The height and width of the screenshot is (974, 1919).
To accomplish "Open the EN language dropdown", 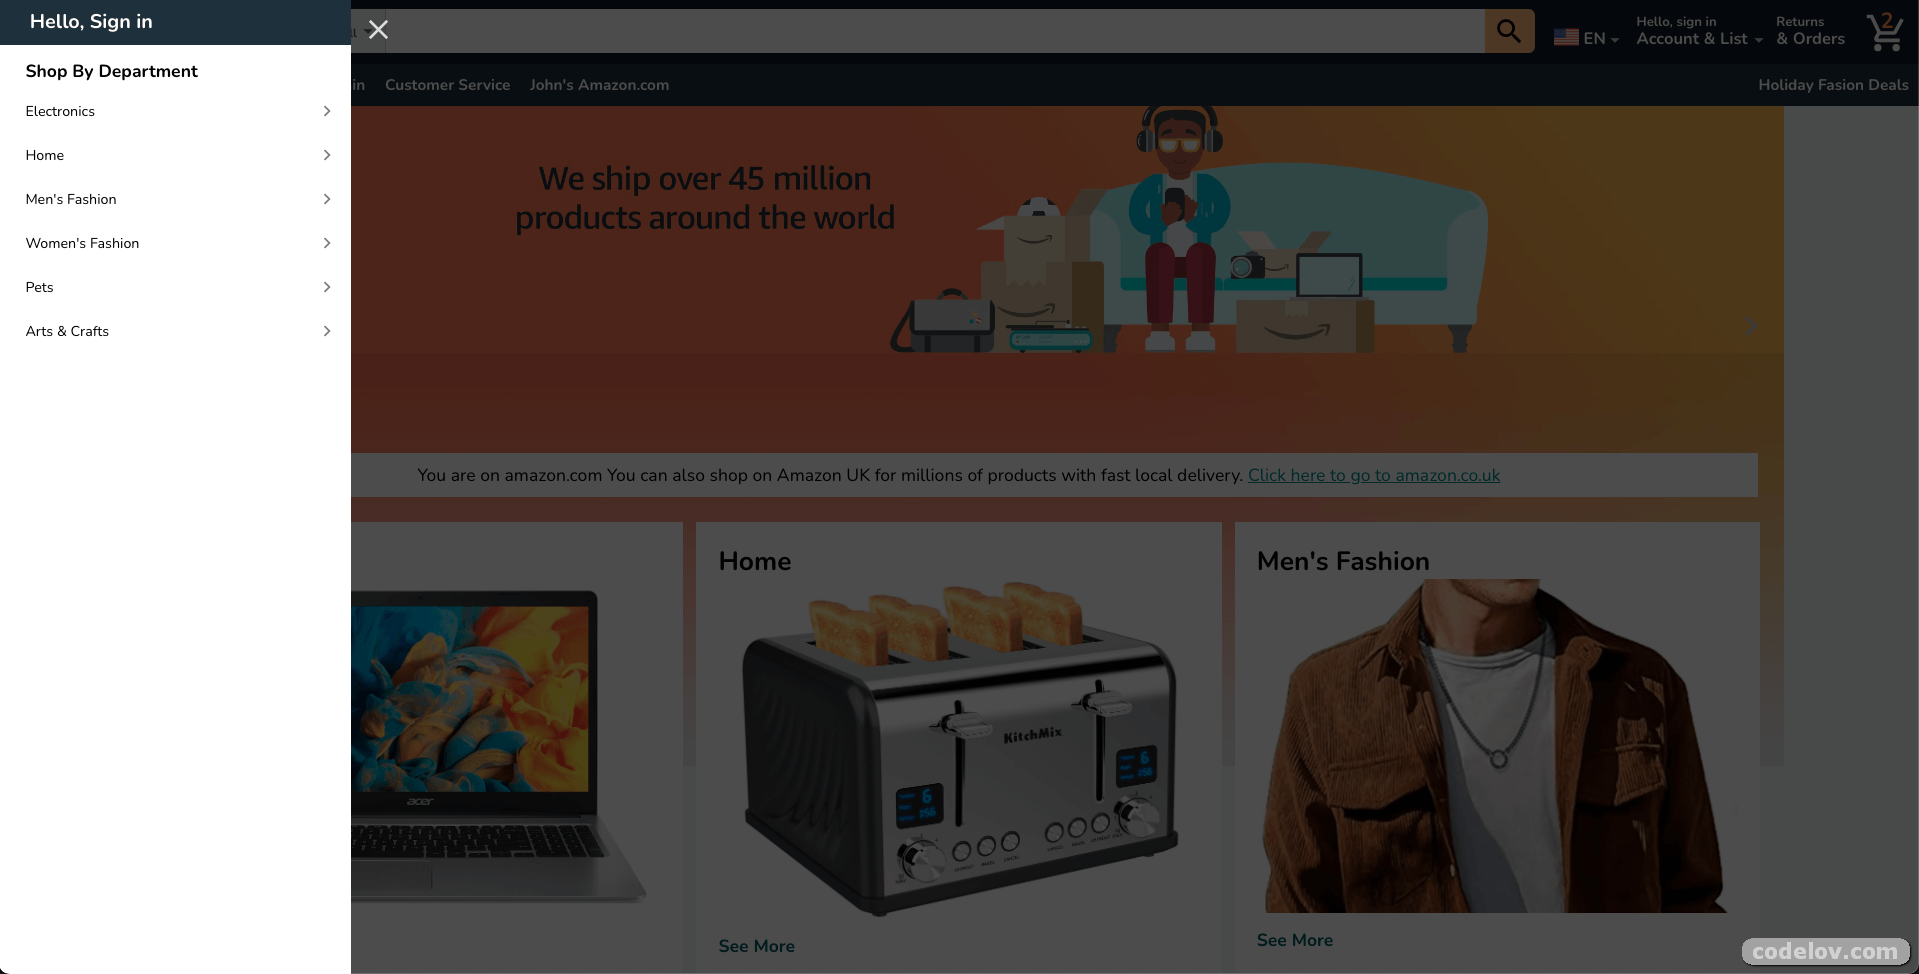I will [x=1600, y=38].
